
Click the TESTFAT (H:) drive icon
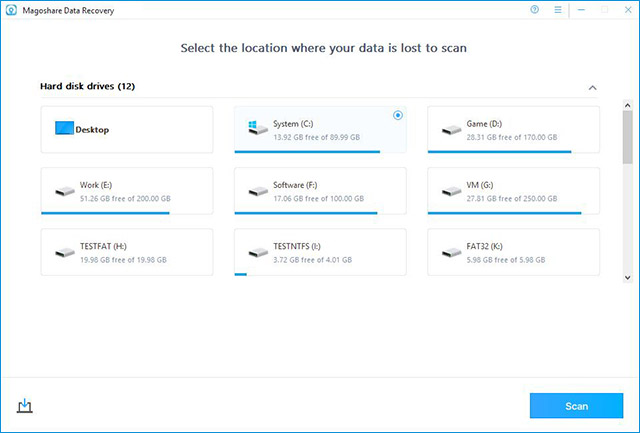[65, 253]
